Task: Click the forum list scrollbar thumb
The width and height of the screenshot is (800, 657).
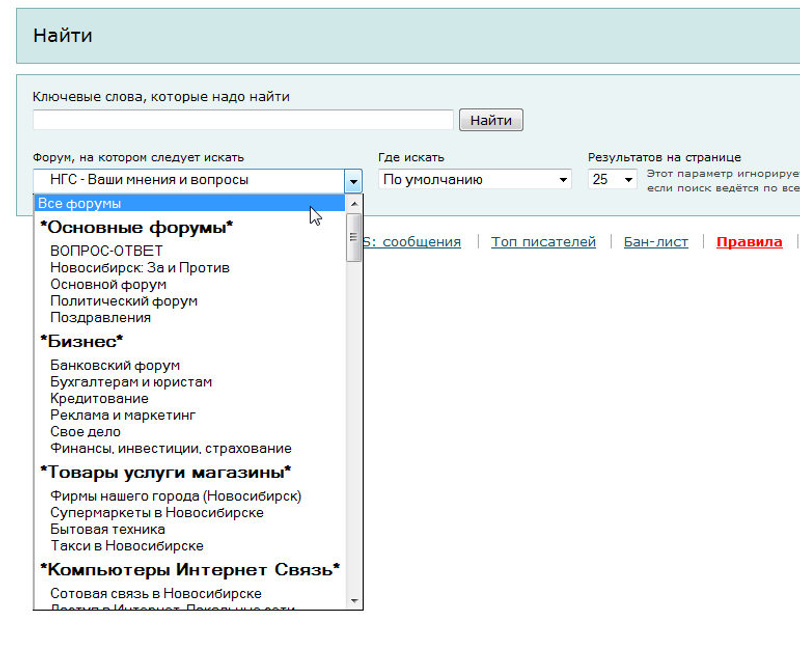Action: coord(354,237)
